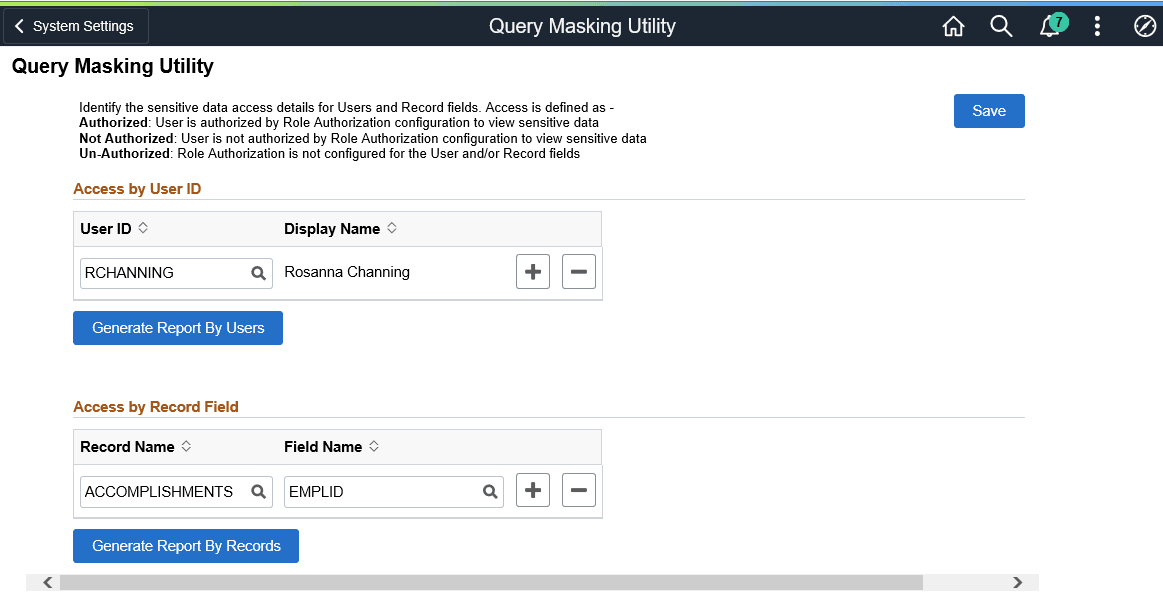Open the User ID lookup magnifier

point(258,272)
